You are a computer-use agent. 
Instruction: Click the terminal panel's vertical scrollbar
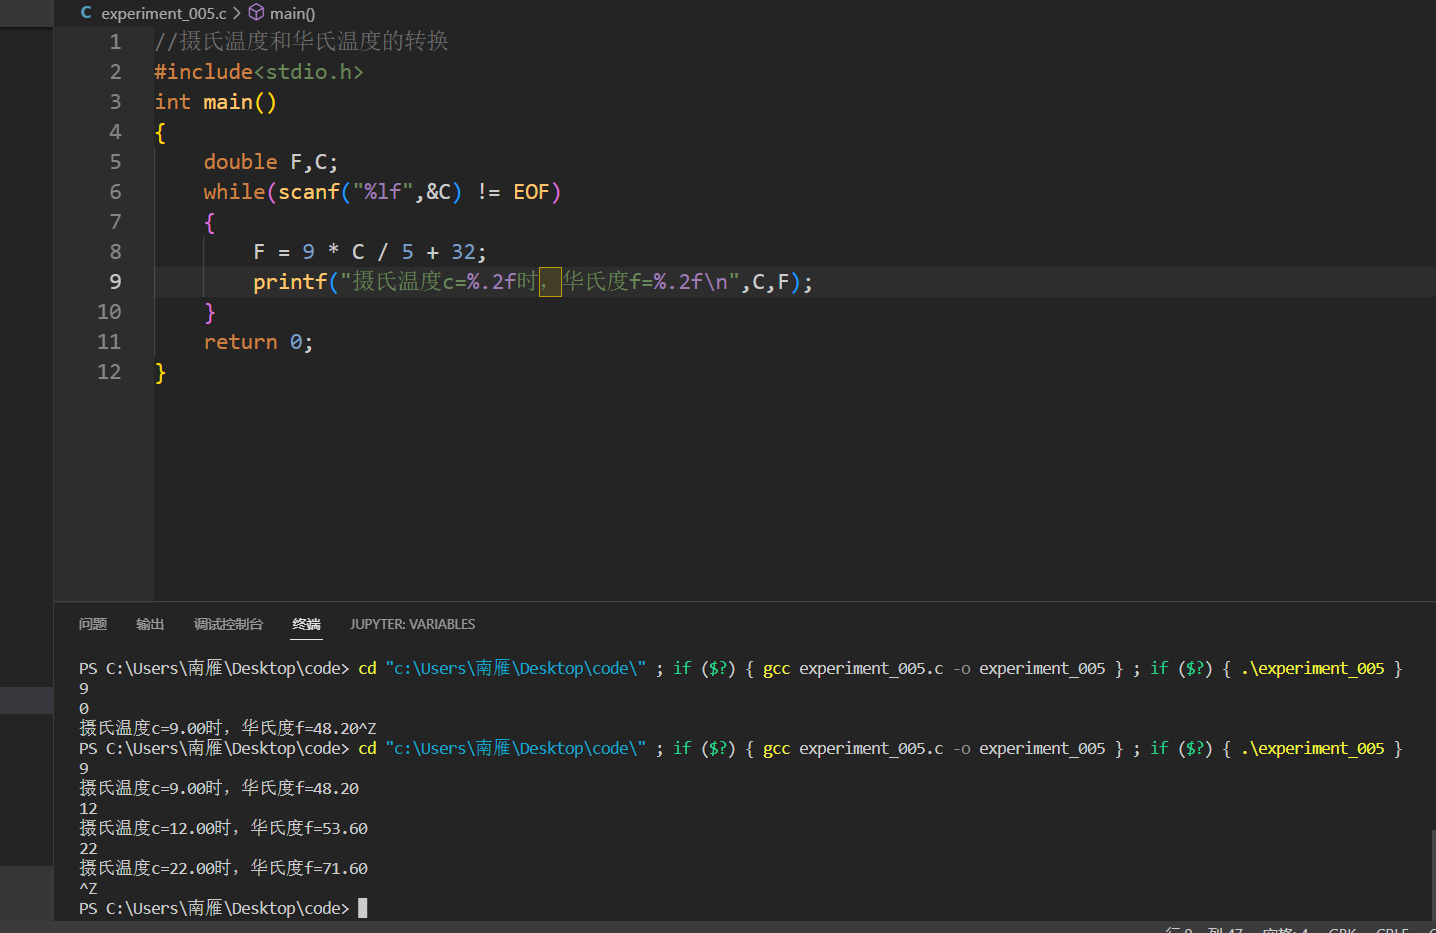coord(1432,873)
